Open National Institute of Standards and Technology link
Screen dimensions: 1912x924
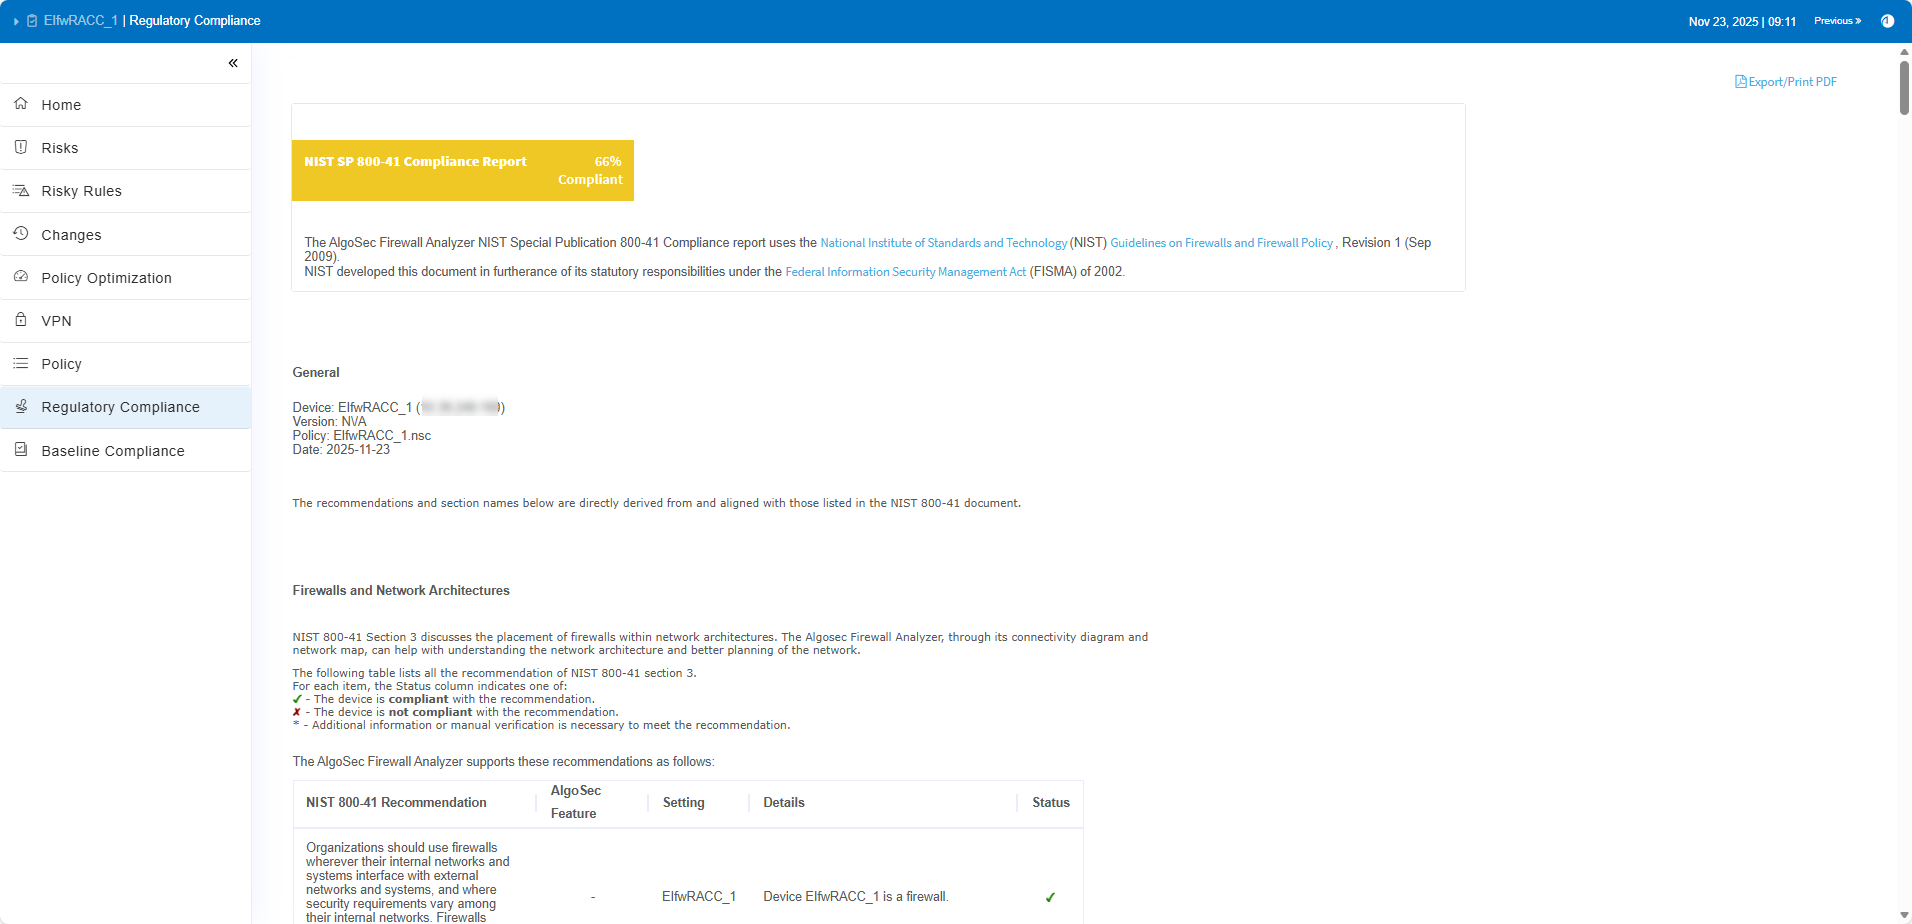[x=943, y=243]
